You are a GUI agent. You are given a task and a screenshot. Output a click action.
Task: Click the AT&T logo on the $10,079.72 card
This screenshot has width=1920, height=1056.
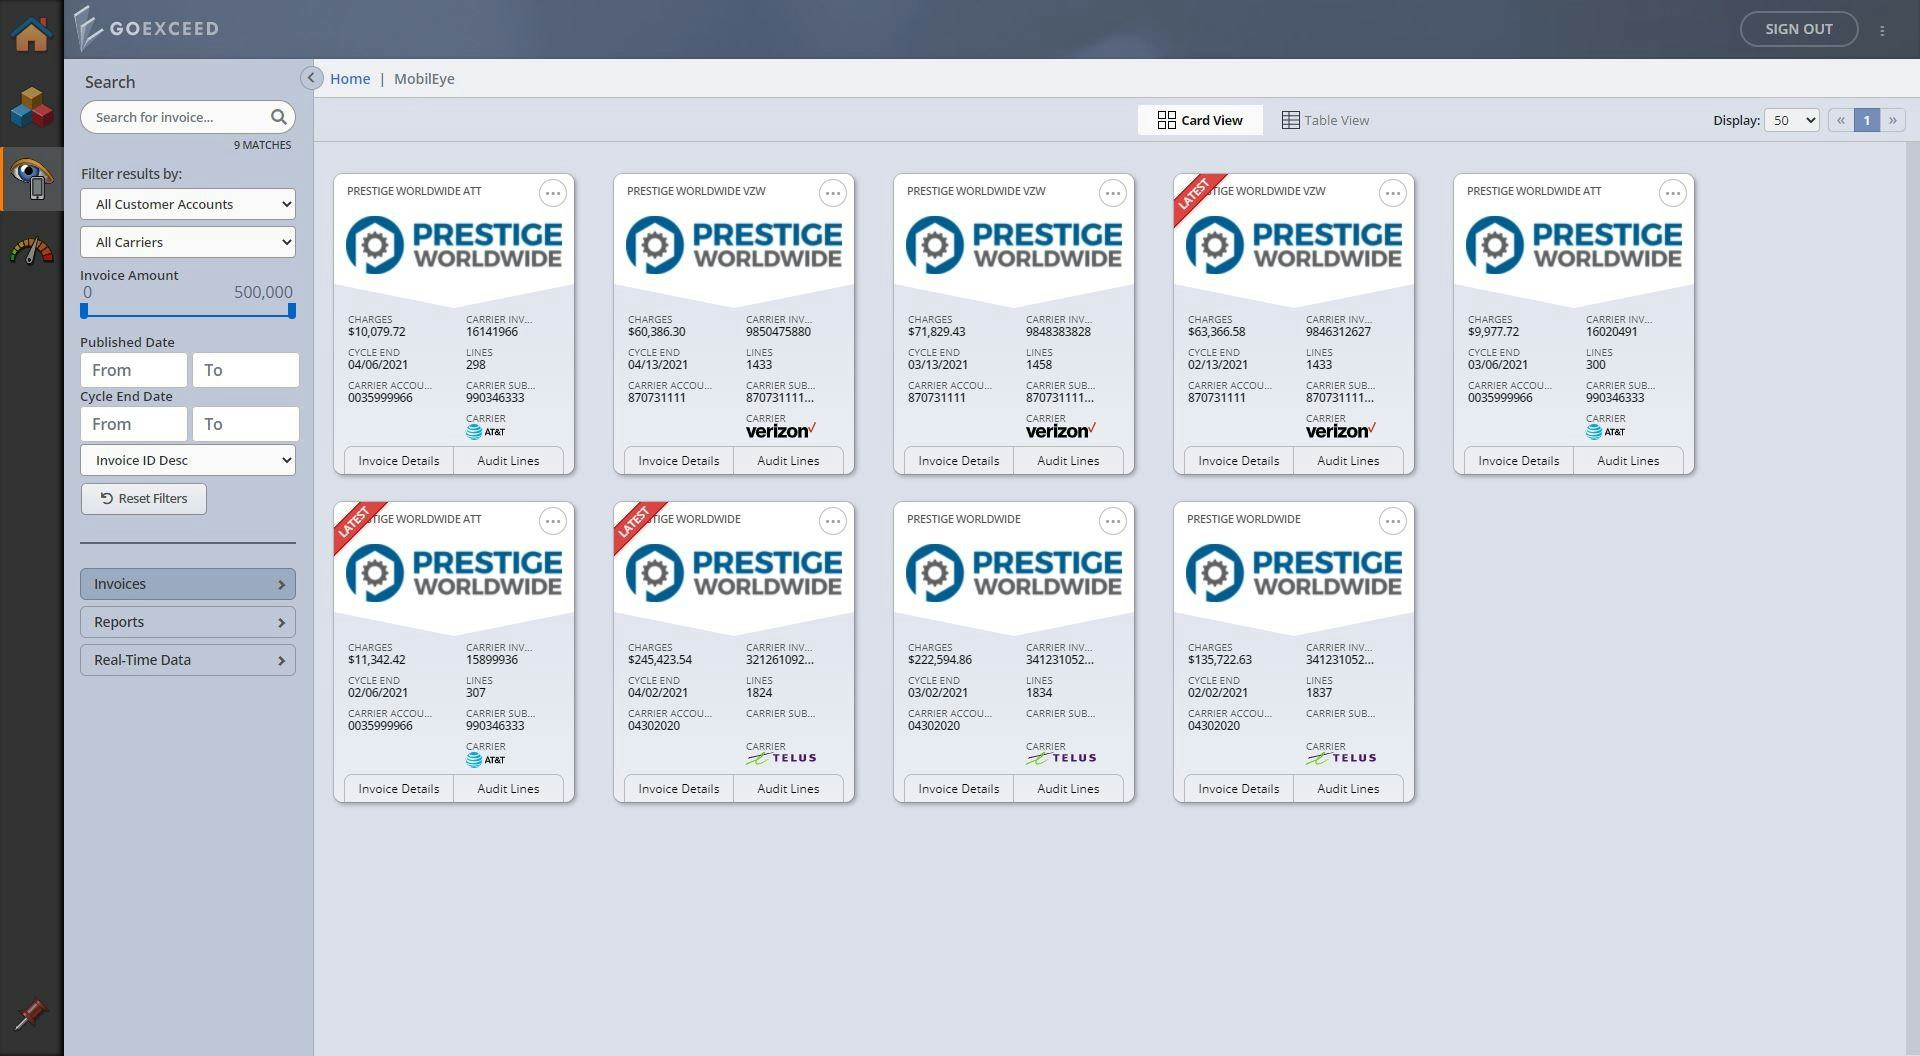point(486,432)
